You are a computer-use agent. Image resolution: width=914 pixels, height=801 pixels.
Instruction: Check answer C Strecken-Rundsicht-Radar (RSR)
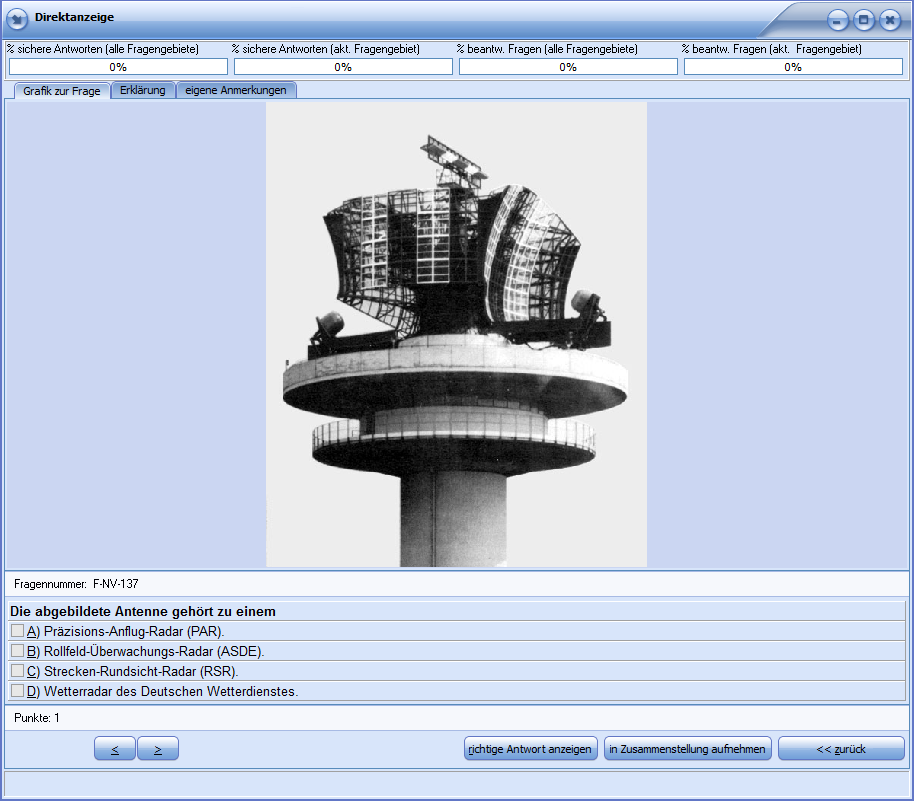click(17, 670)
